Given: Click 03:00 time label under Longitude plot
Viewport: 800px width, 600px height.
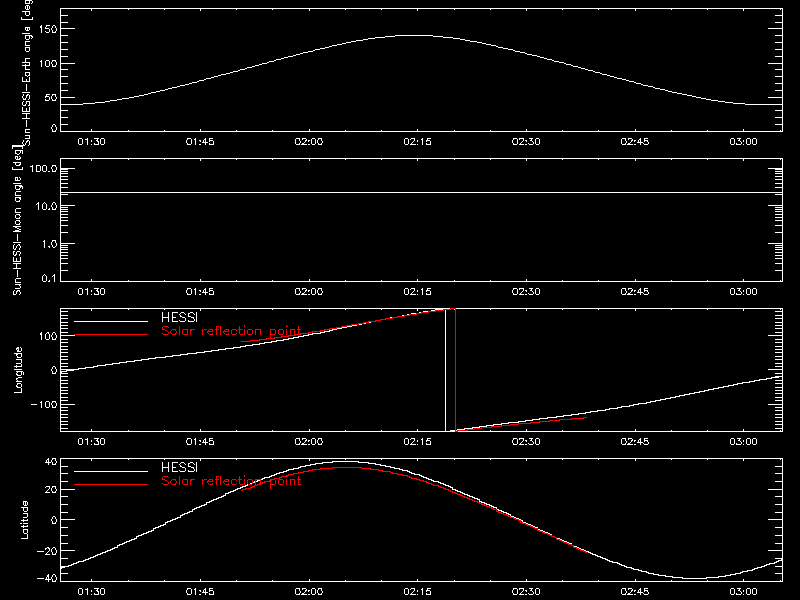Looking at the screenshot, I should (743, 441).
